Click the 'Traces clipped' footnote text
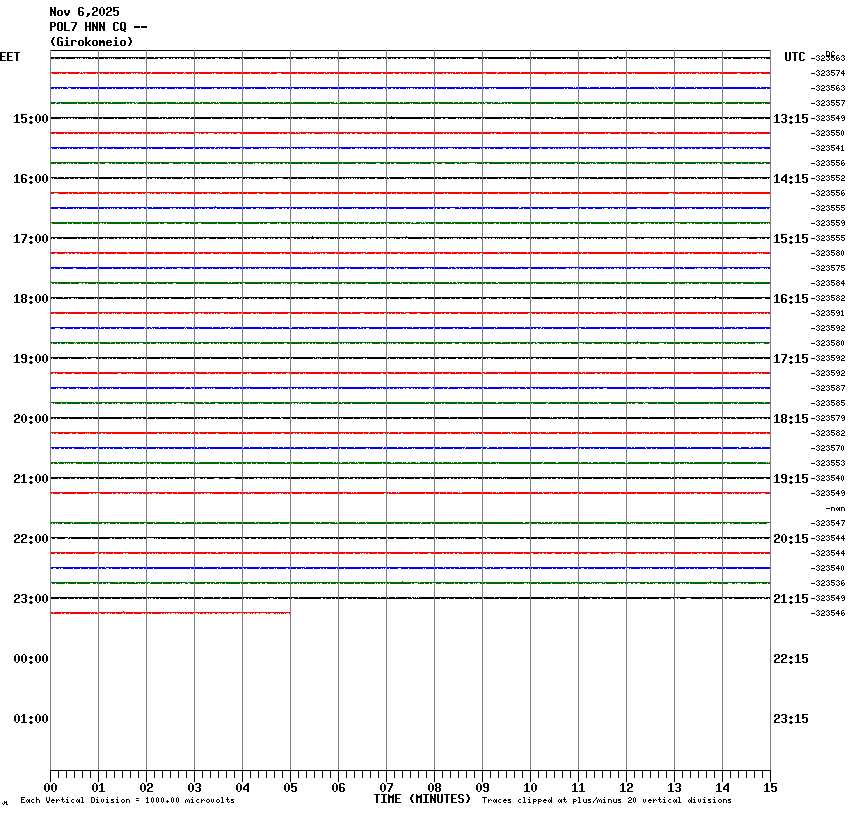850x814 pixels. (606, 800)
